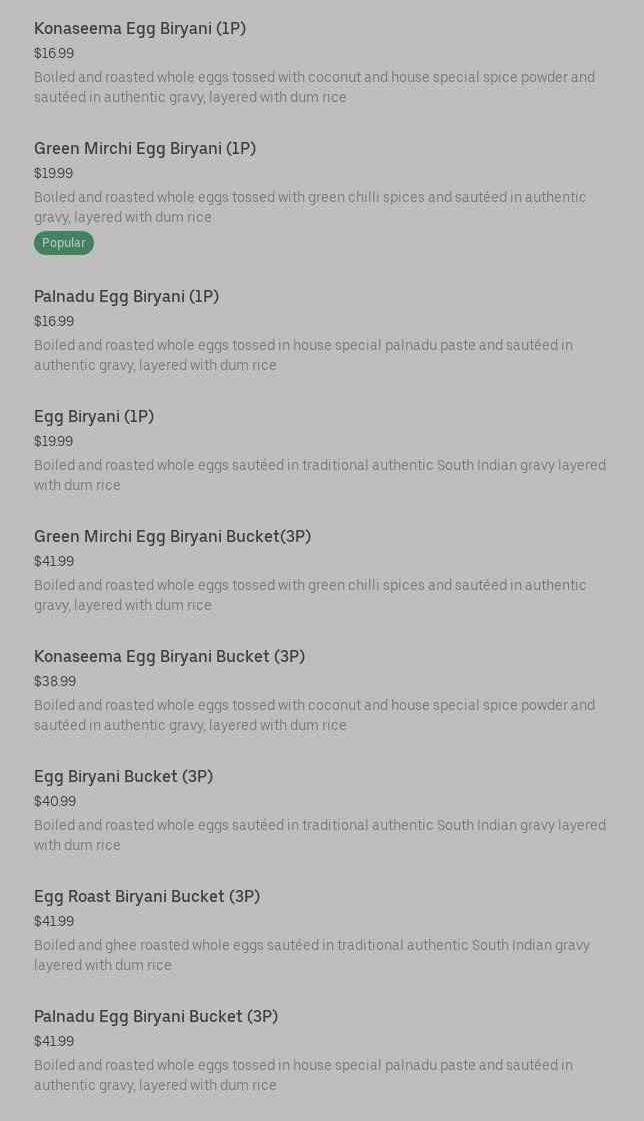Click the Egg Biryani (1P) description text
Image resolution: width=644 pixels, height=1121 pixels.
pos(319,475)
